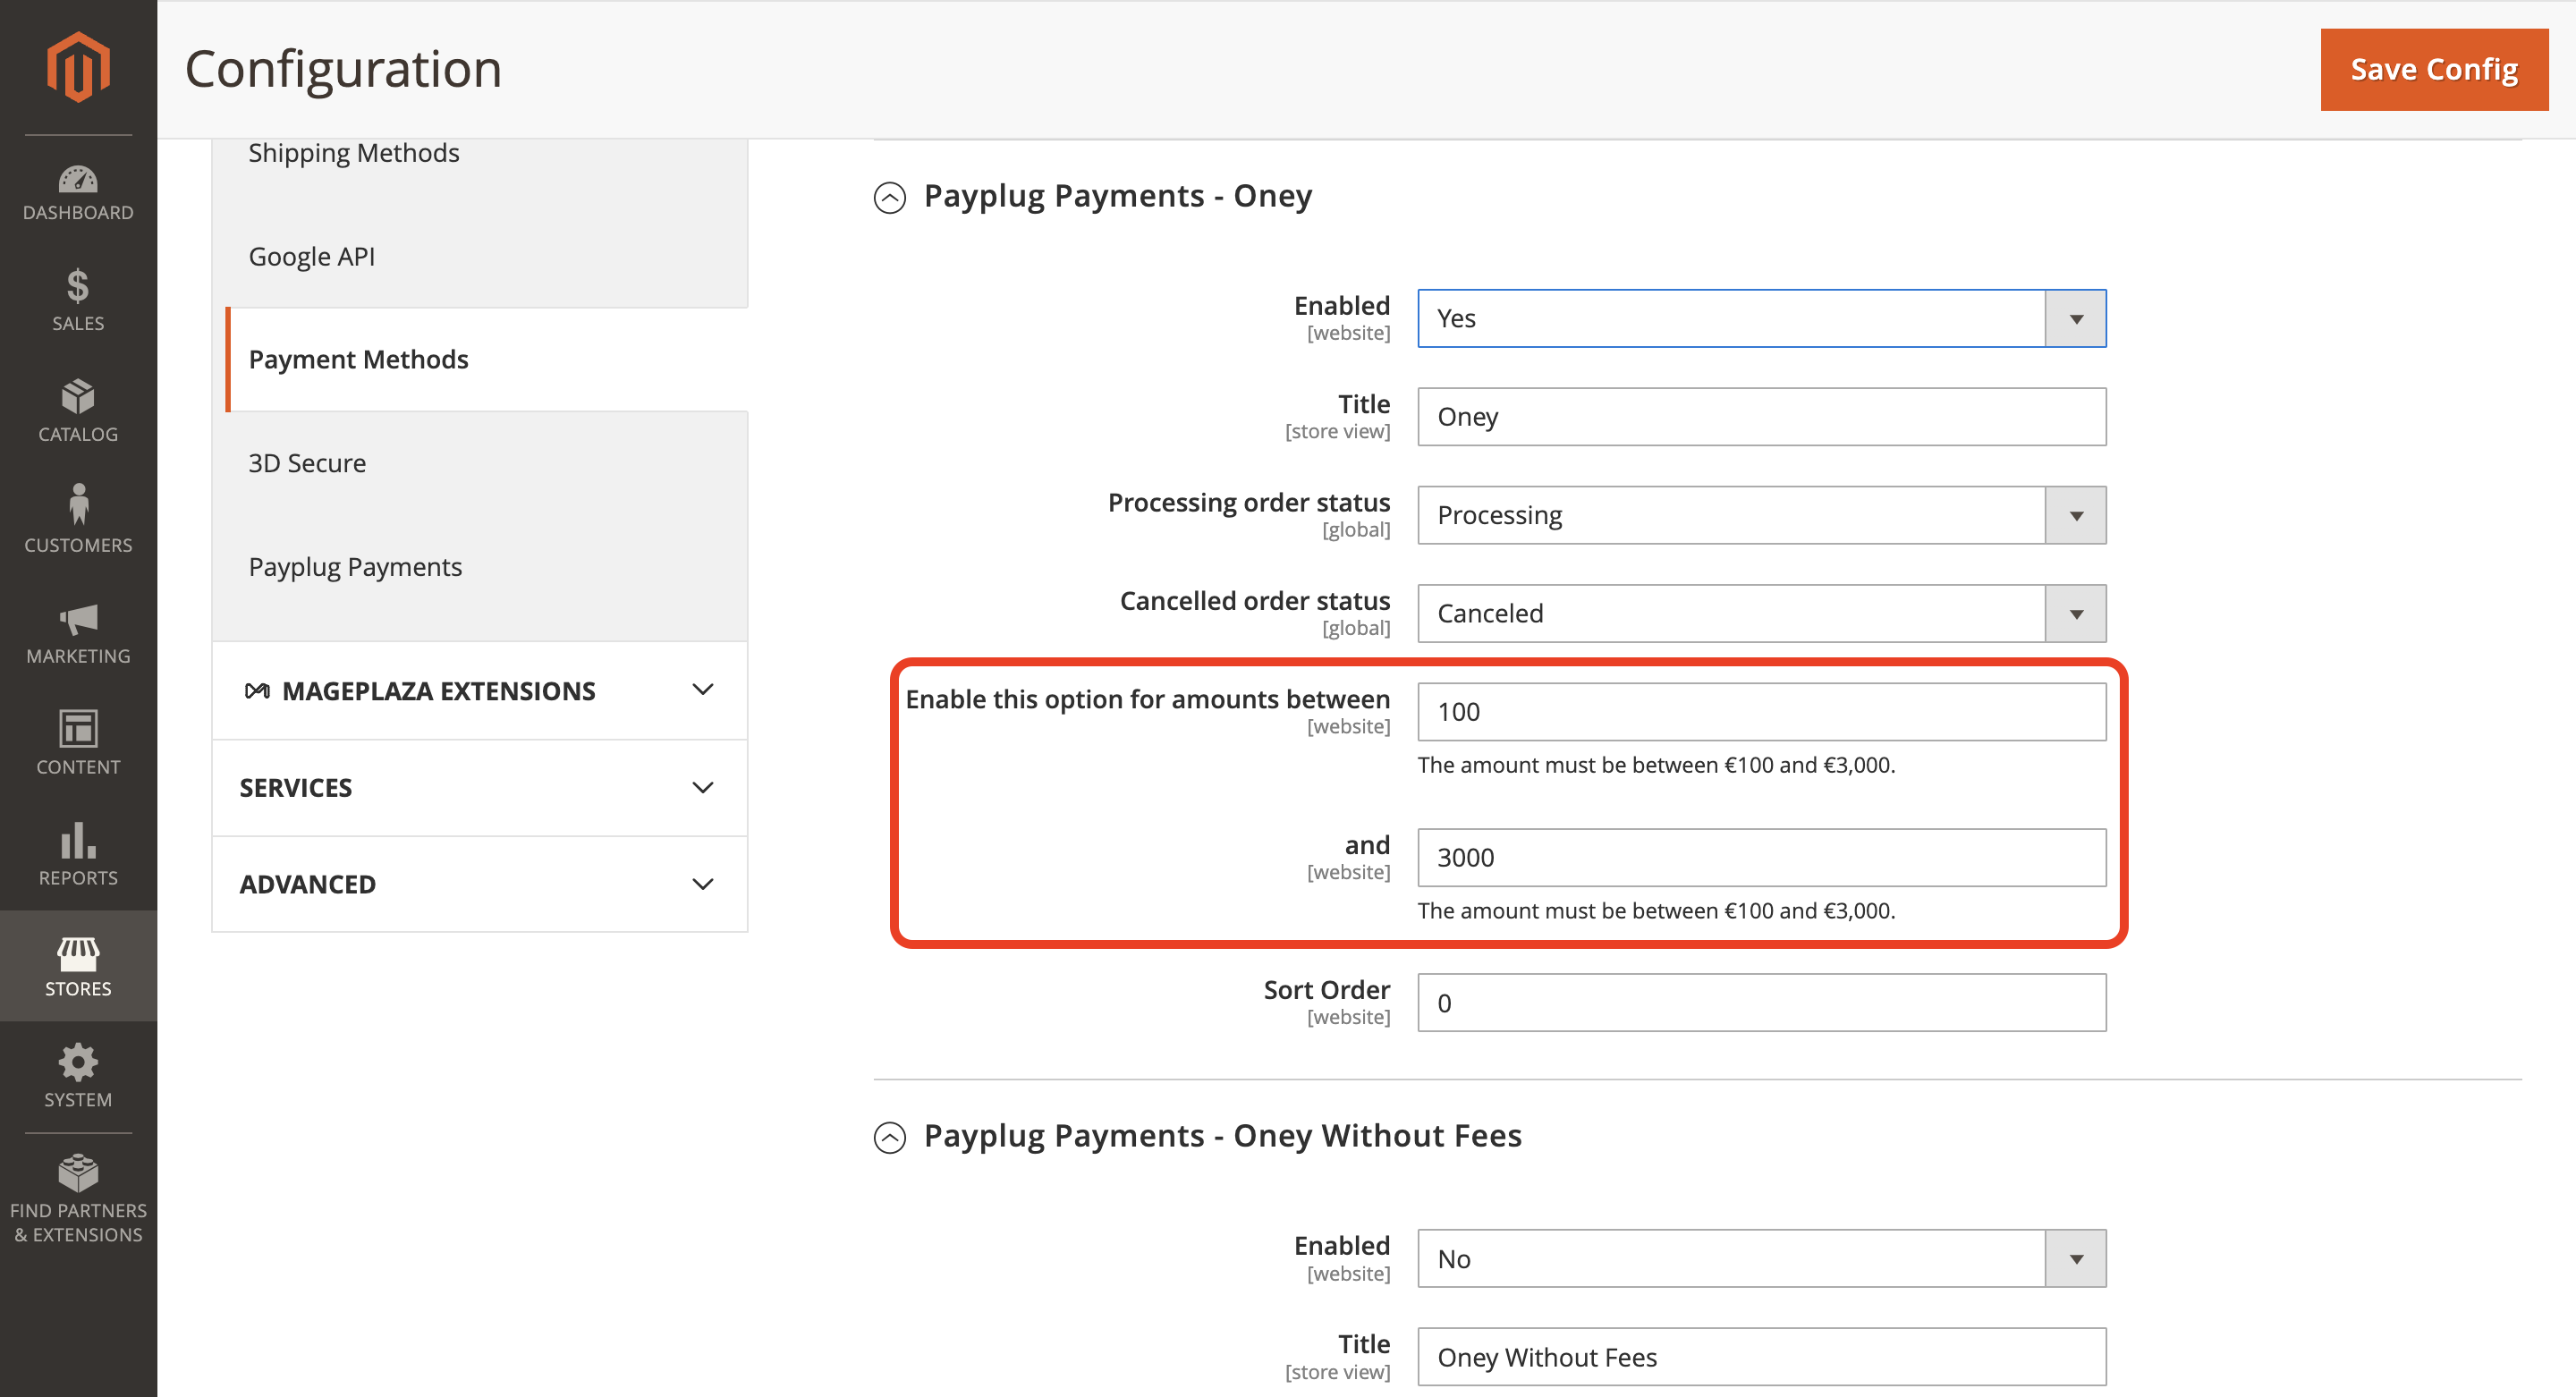Click the Save Config button
This screenshot has width=2576, height=1397.
pyautogui.click(x=2433, y=69)
